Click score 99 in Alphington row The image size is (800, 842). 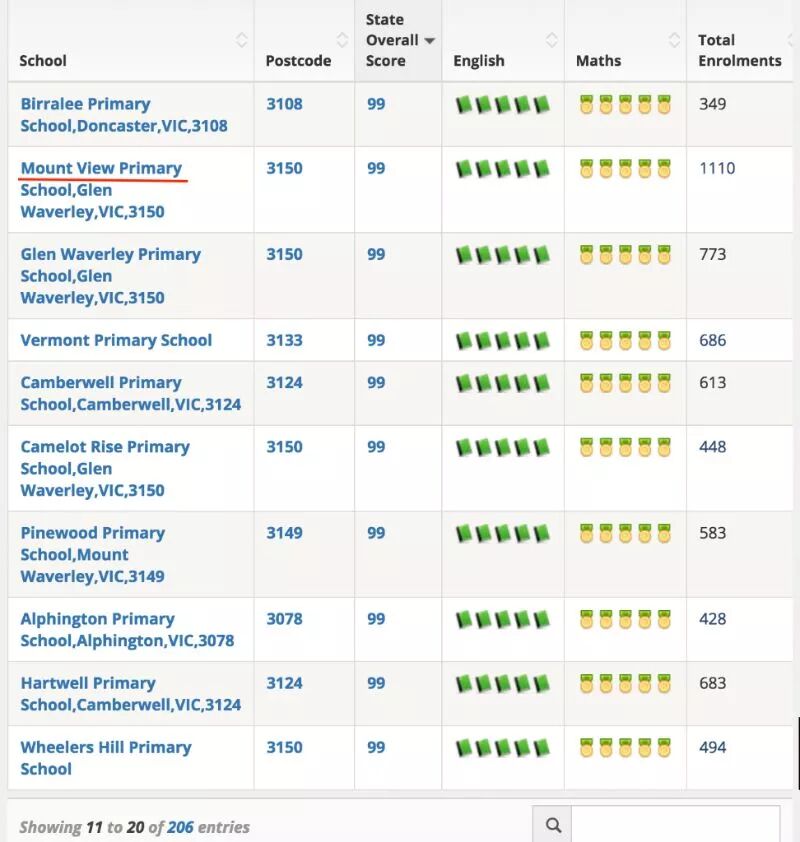[376, 619]
